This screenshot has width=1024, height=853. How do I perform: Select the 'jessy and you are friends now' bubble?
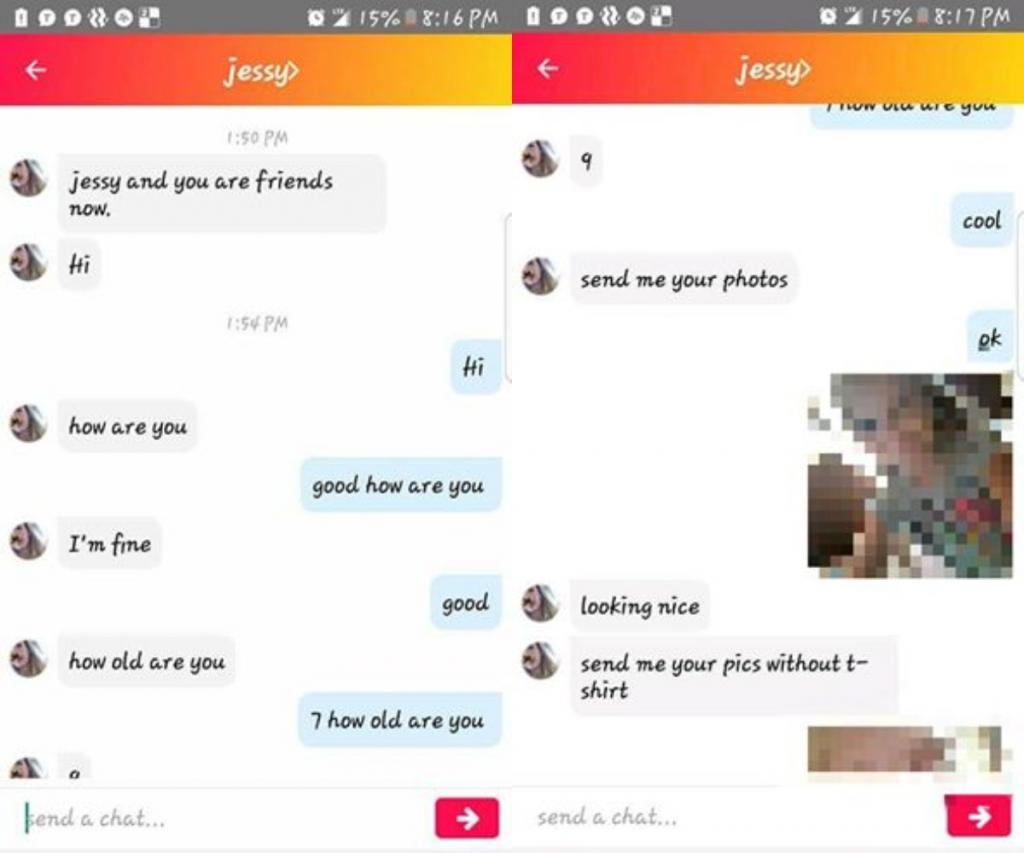[222, 193]
